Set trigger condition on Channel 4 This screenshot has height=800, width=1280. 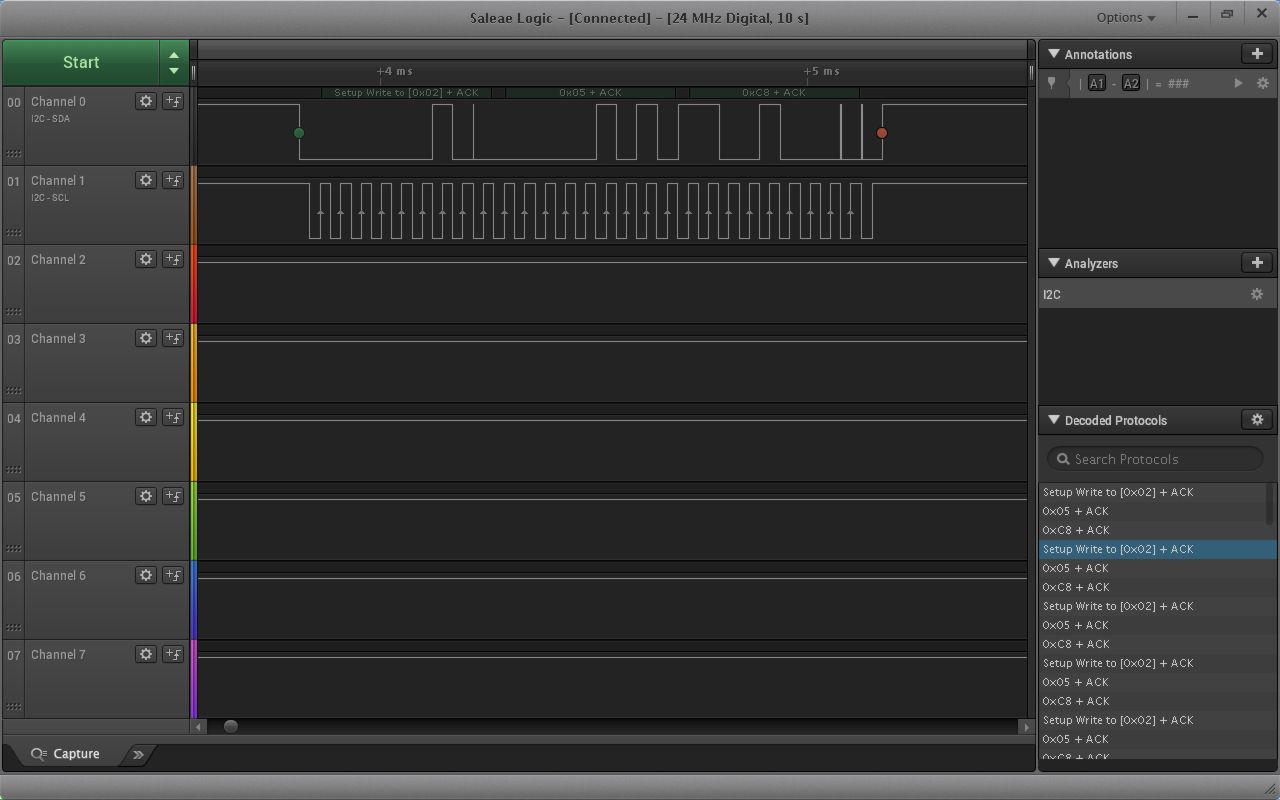click(173, 417)
